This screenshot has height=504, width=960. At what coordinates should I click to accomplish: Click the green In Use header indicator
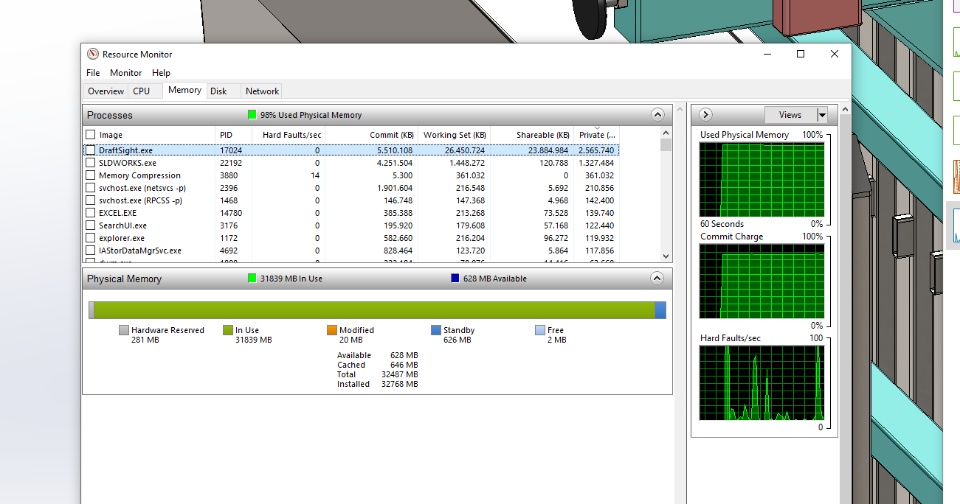[x=252, y=278]
